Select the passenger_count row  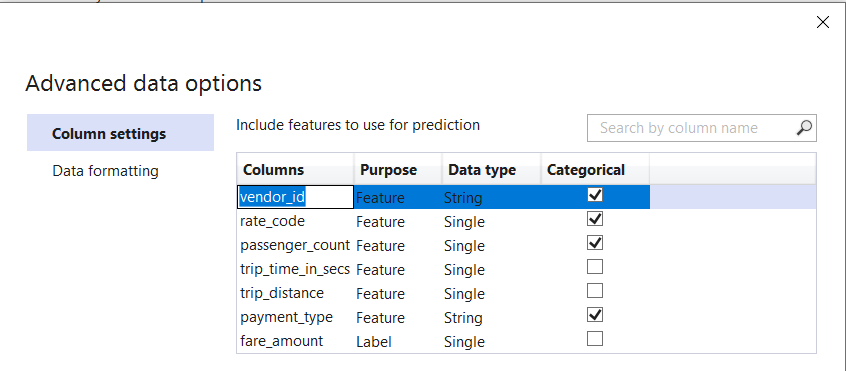point(526,245)
